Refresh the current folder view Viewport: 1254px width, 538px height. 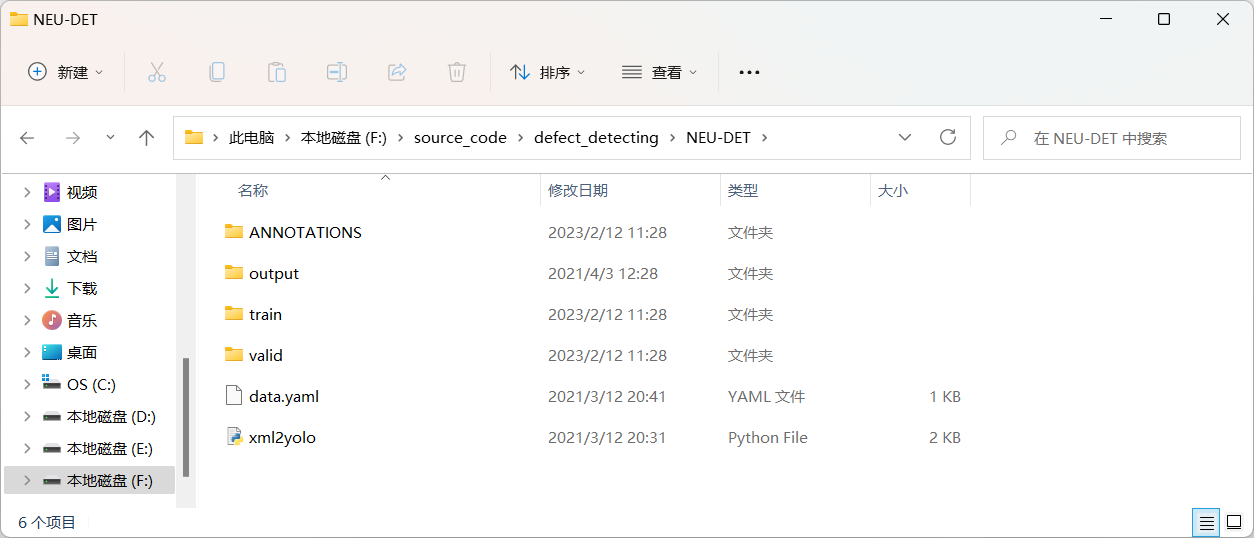click(948, 138)
